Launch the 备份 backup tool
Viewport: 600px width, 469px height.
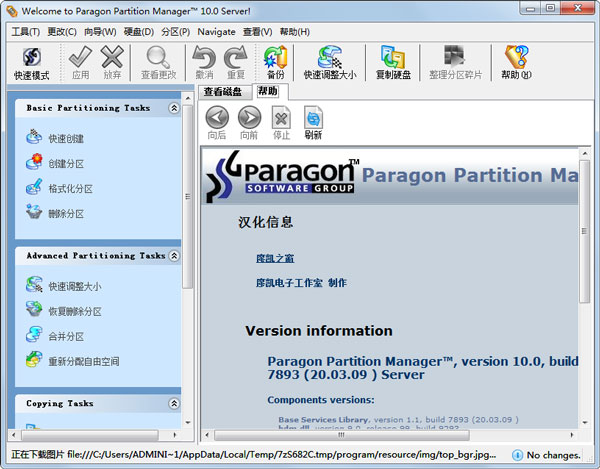click(276, 62)
